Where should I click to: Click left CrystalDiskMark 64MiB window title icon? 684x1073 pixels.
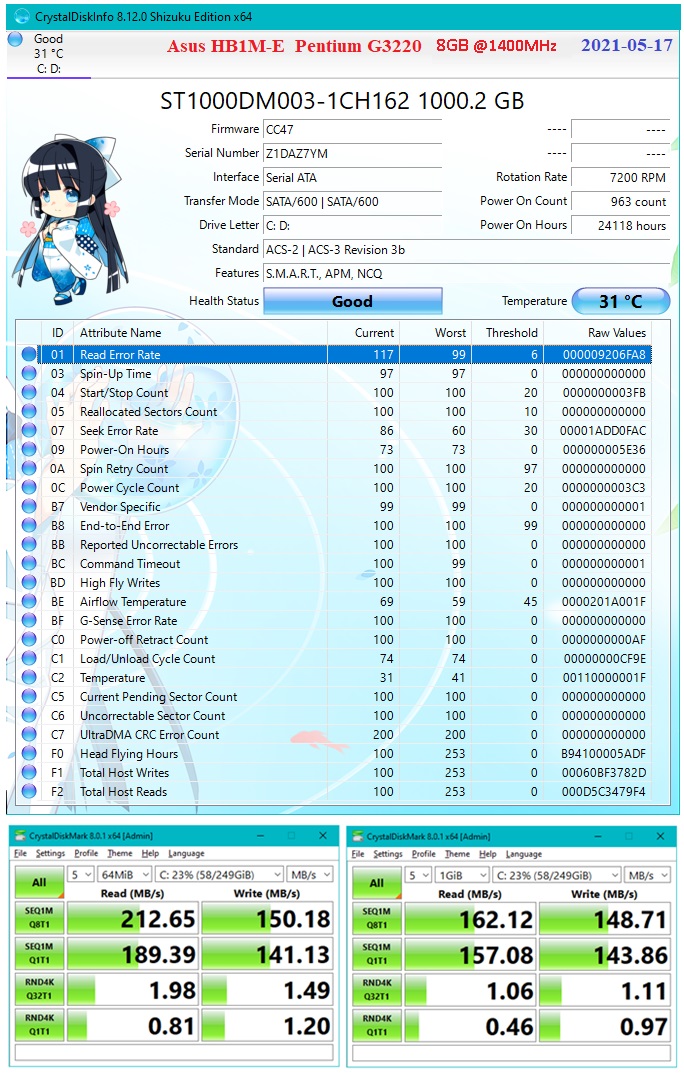click(20, 836)
